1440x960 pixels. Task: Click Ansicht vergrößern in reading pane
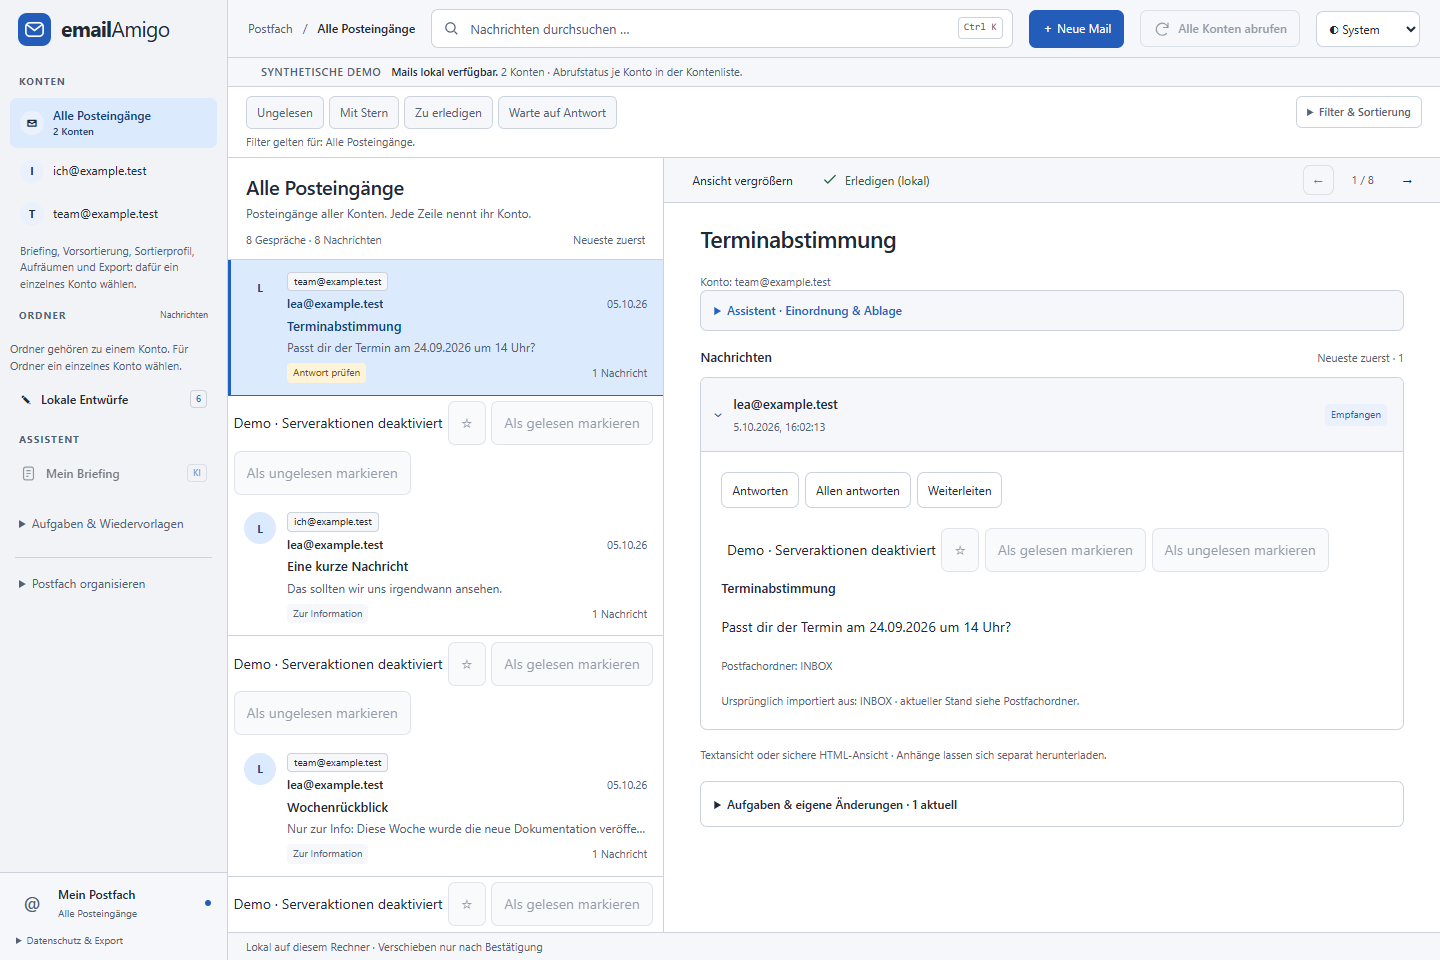pyautogui.click(x=742, y=181)
